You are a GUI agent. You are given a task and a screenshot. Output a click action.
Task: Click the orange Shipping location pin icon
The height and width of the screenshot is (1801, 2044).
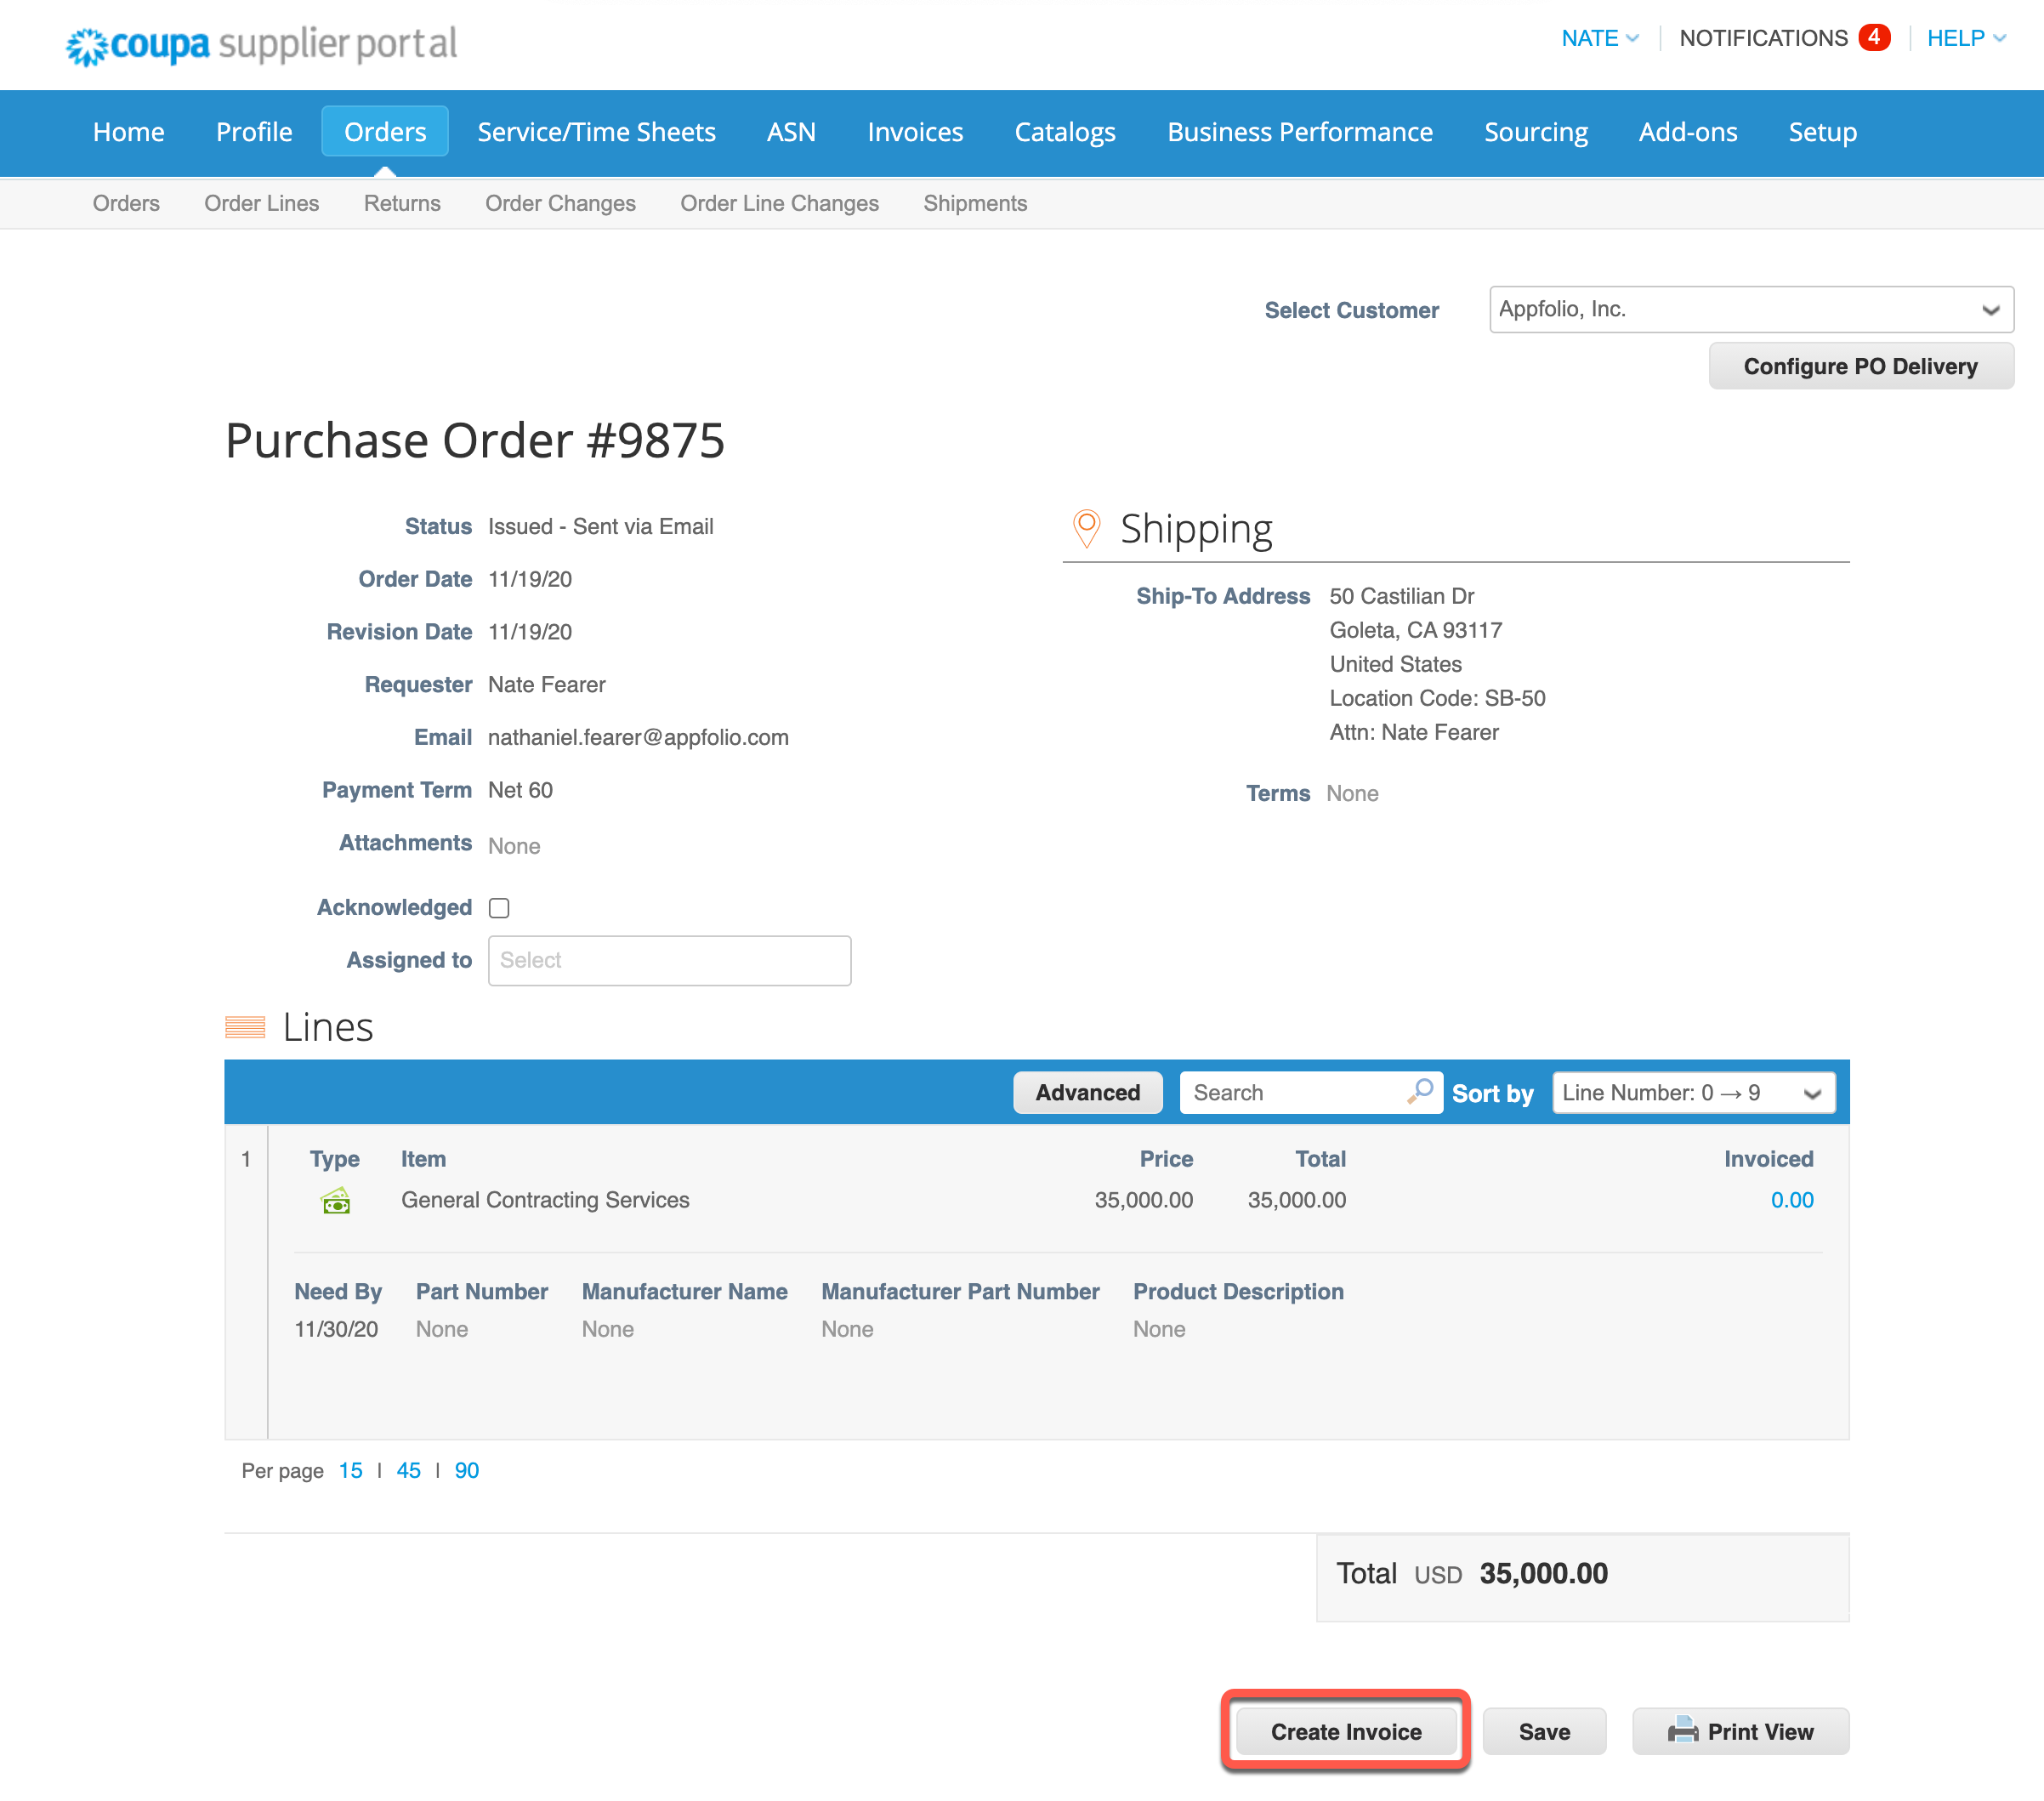click(x=1086, y=528)
